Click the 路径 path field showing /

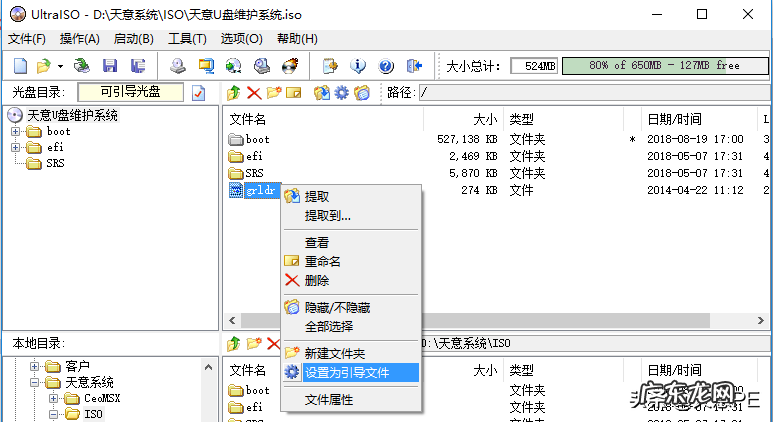tap(594, 93)
